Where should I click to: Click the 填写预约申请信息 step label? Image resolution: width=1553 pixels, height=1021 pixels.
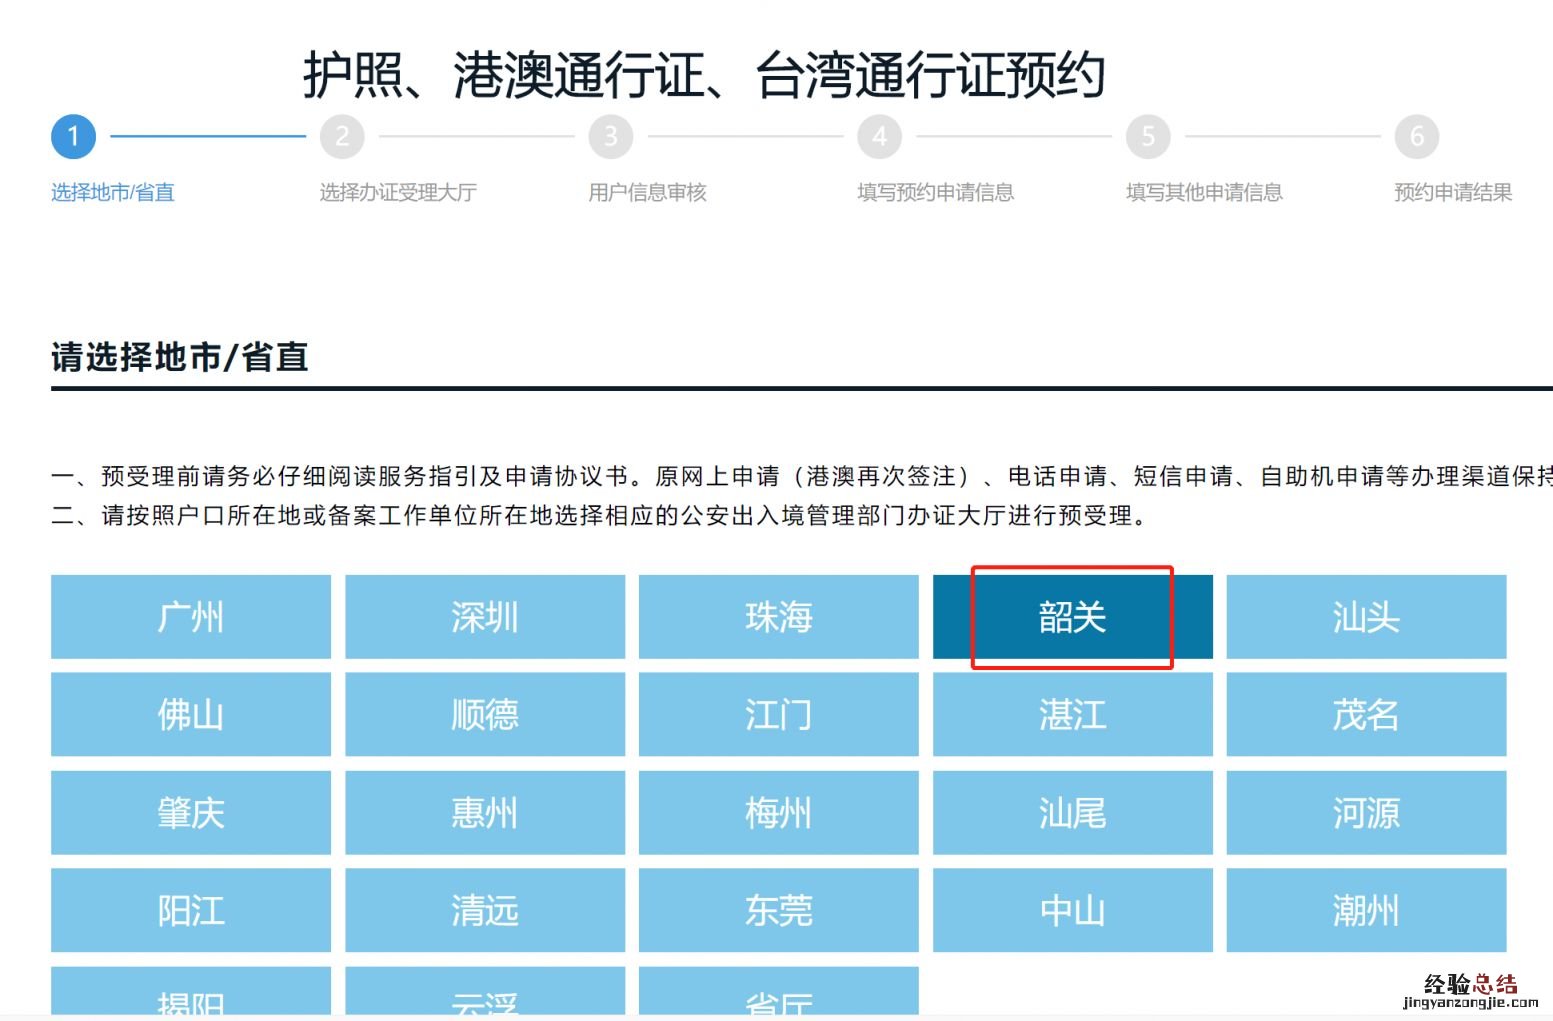935,192
